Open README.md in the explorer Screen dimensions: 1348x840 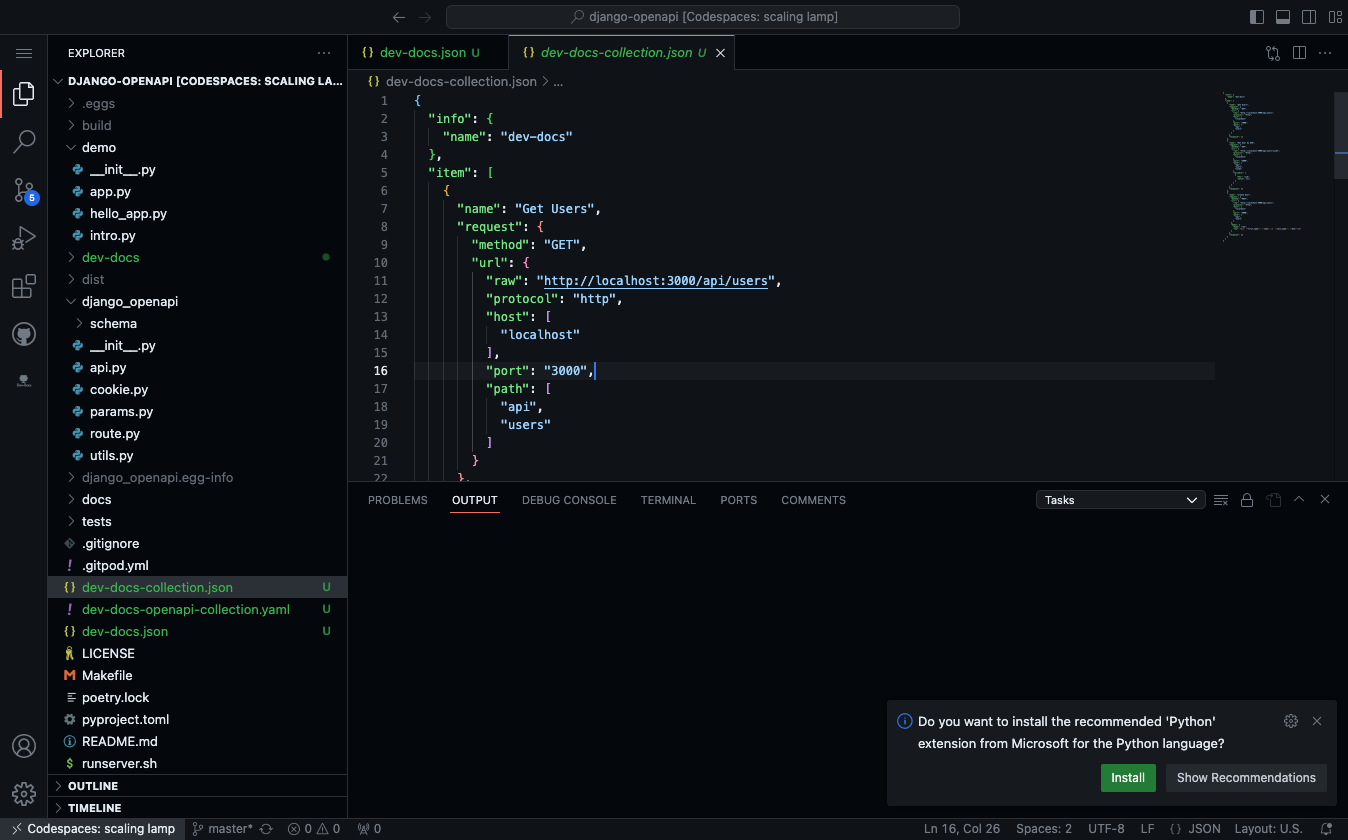coord(120,741)
